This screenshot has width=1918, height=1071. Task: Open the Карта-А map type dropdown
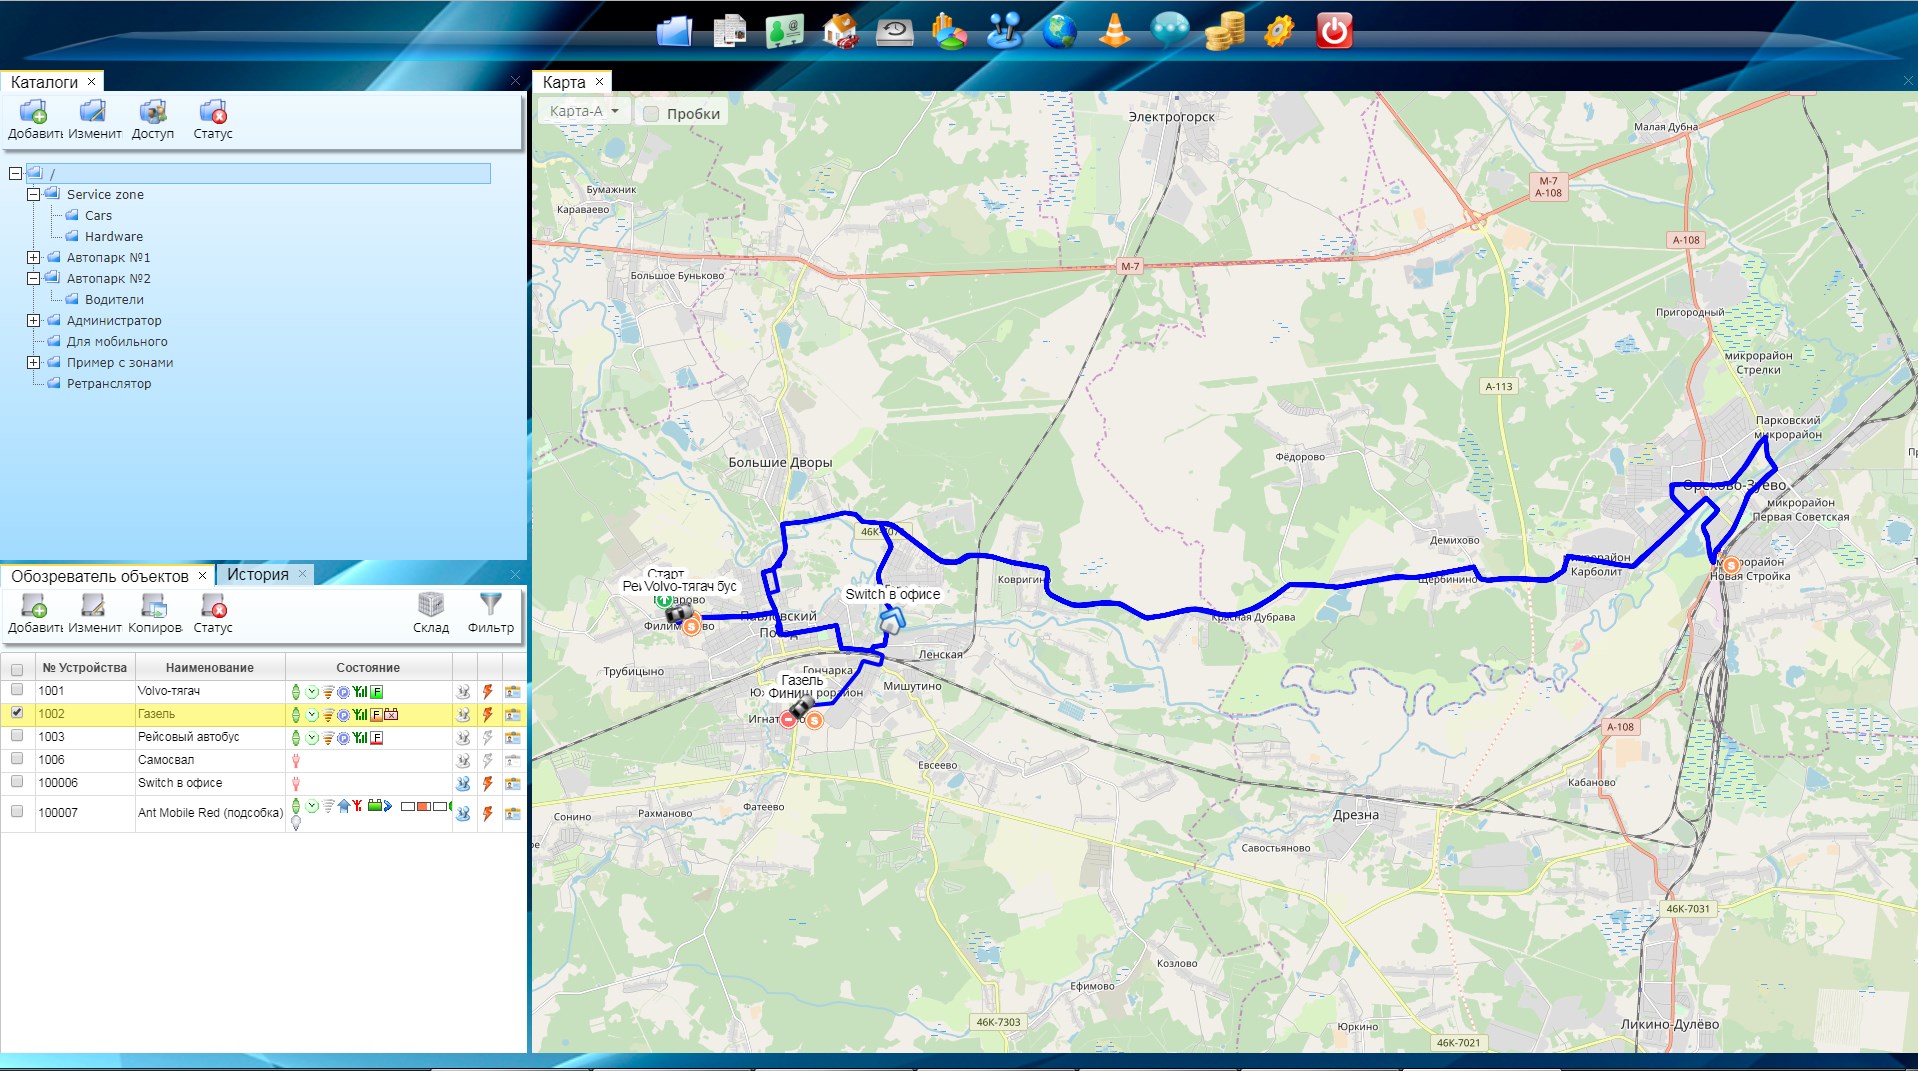(585, 111)
